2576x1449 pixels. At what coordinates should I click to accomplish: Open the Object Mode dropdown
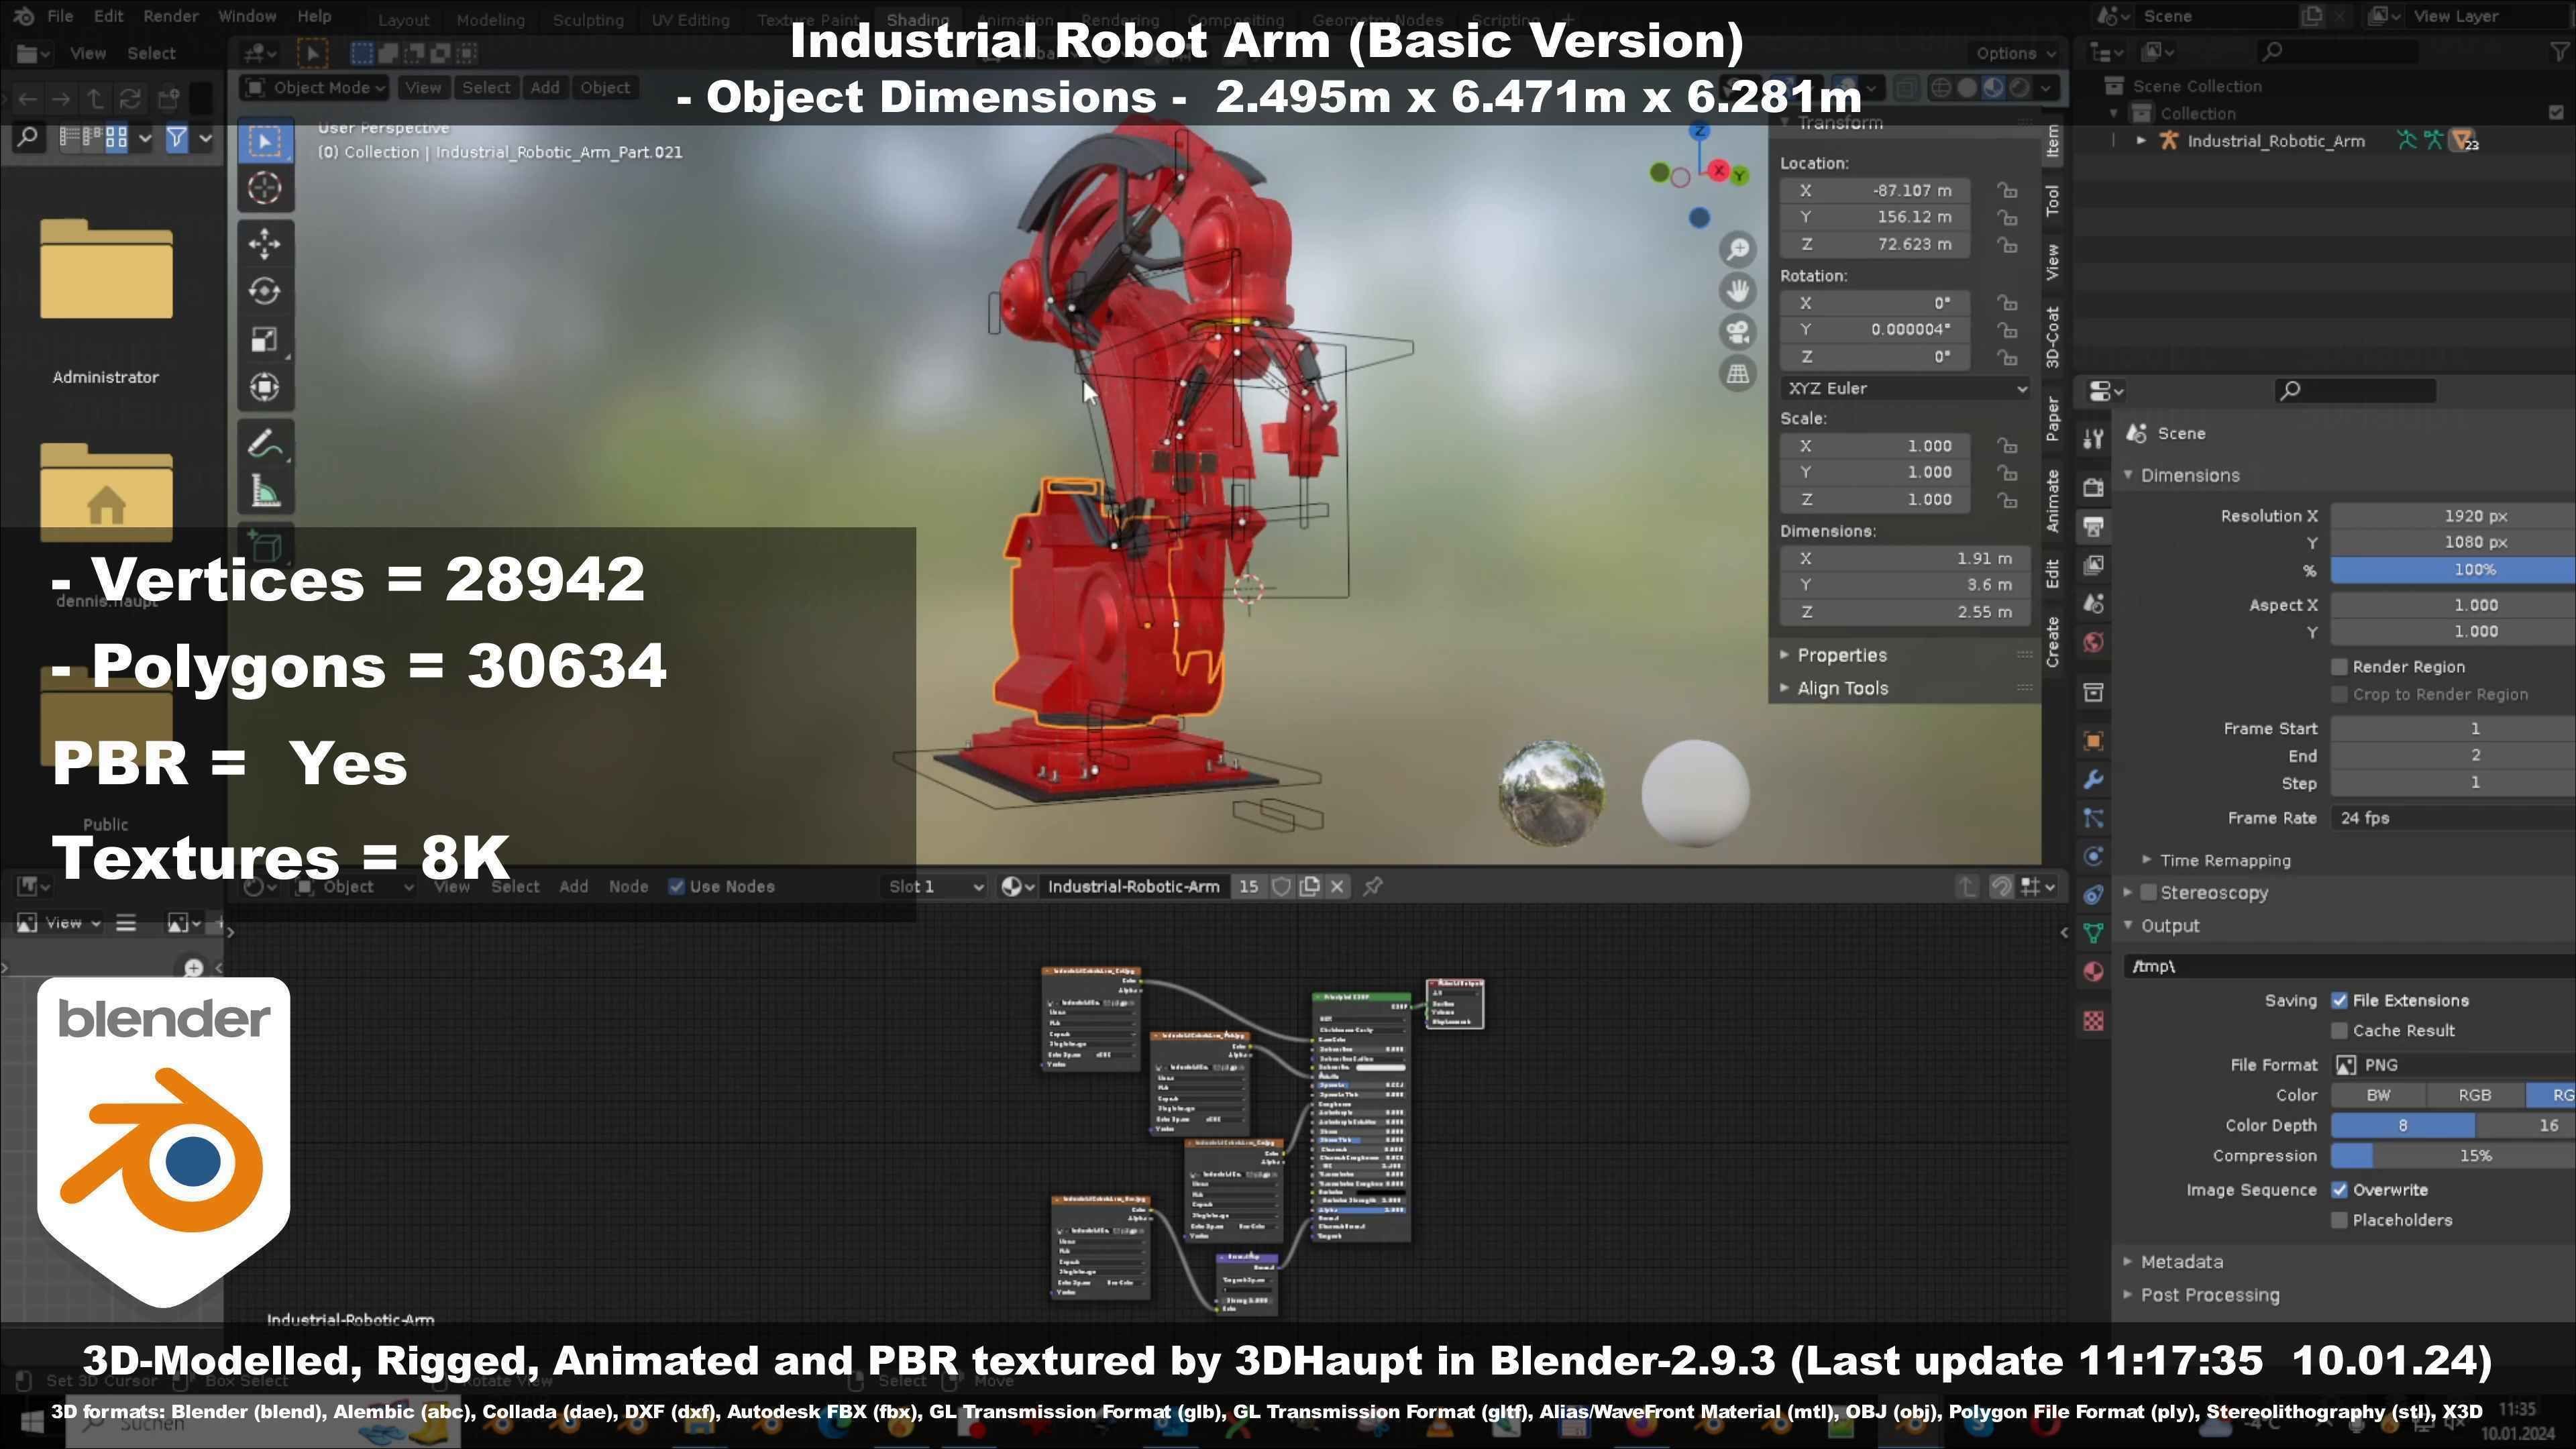pyautogui.click(x=315, y=88)
